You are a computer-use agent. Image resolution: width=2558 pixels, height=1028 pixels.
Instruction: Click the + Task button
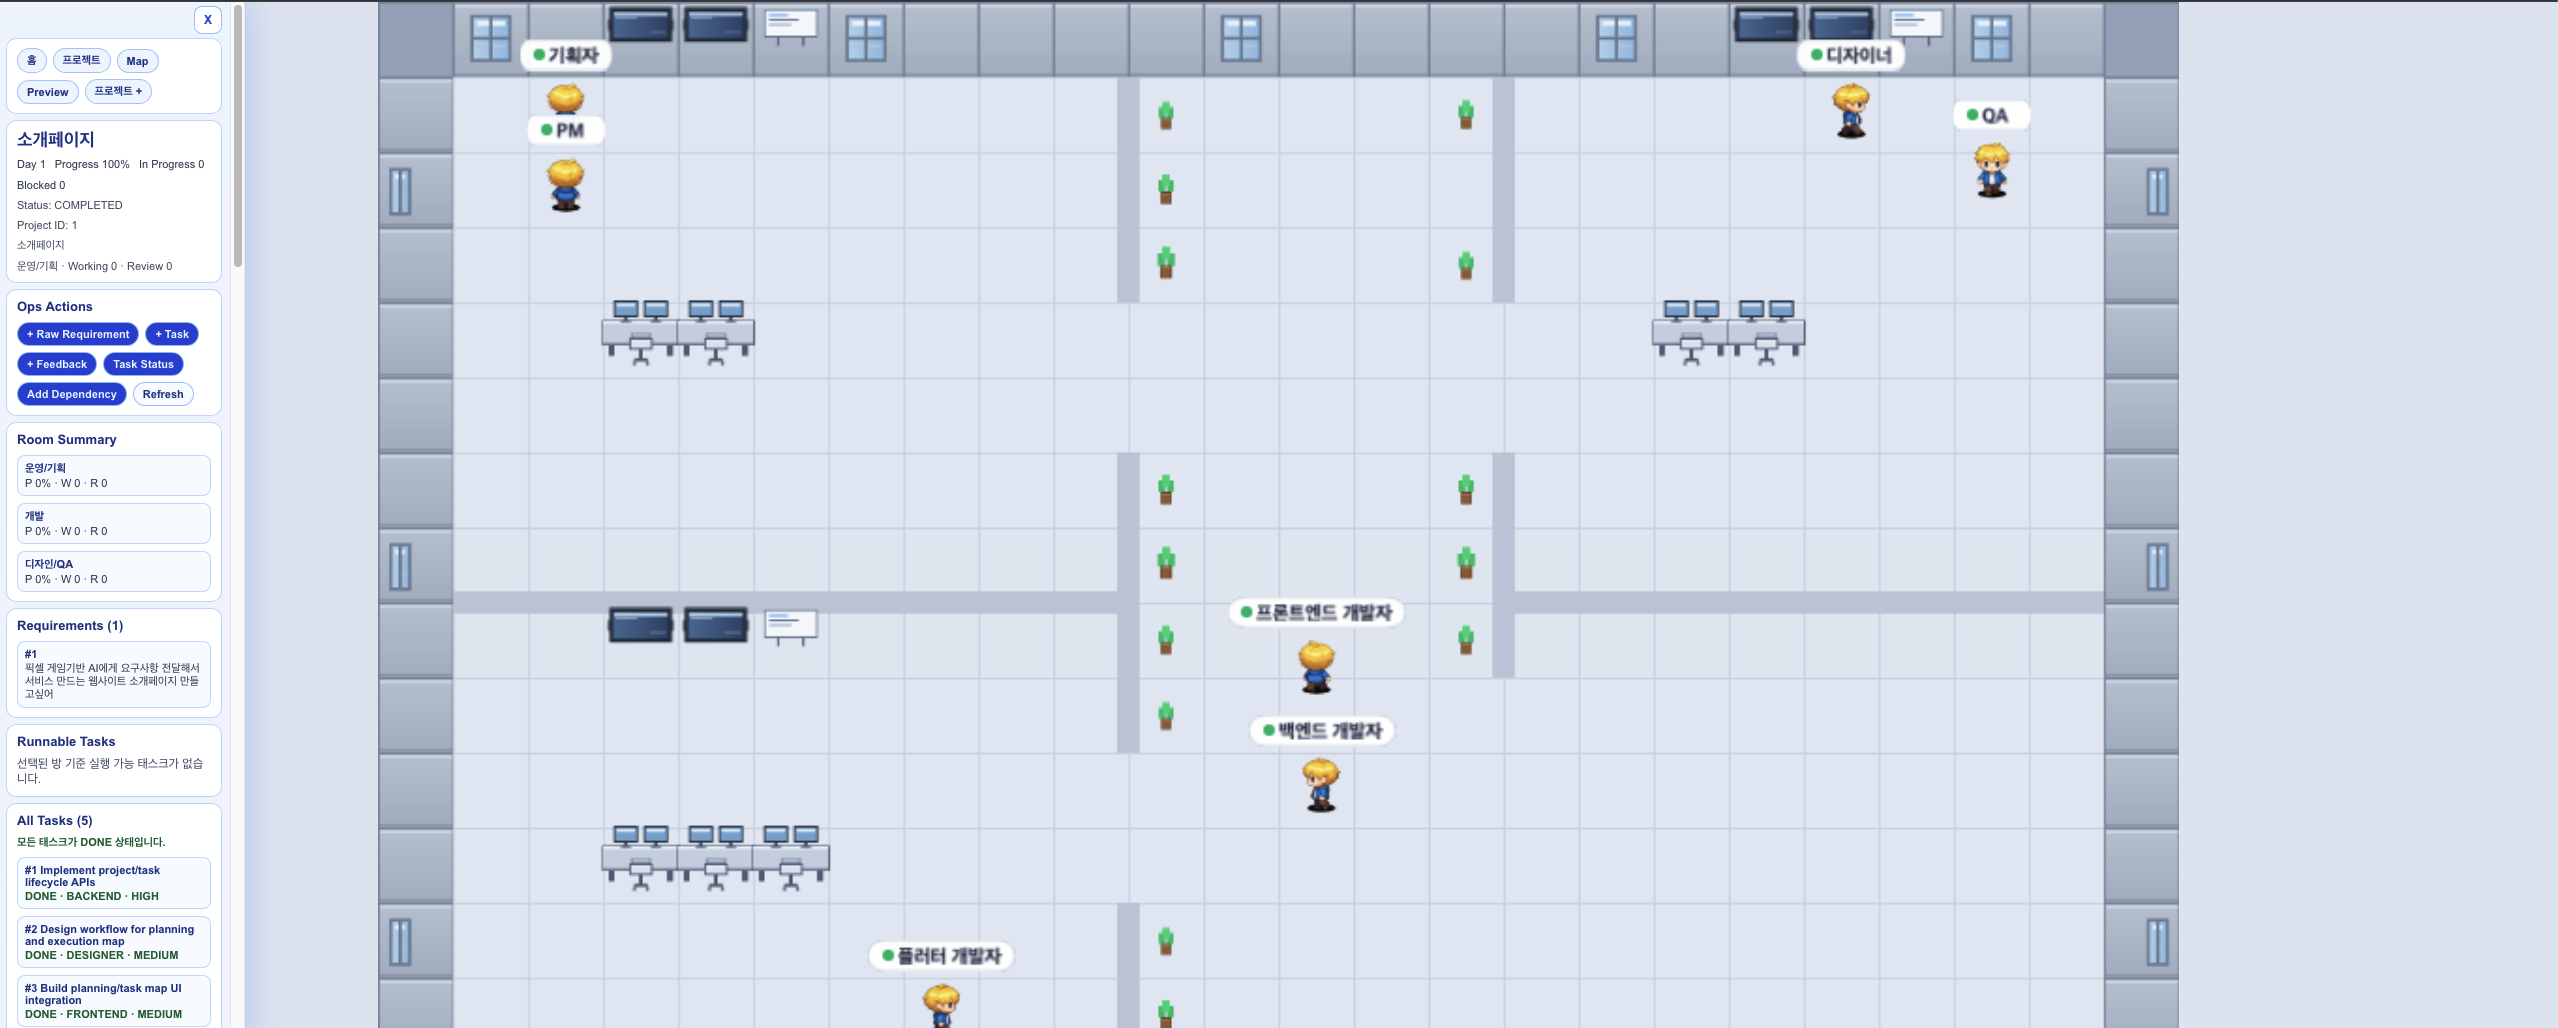tap(172, 334)
